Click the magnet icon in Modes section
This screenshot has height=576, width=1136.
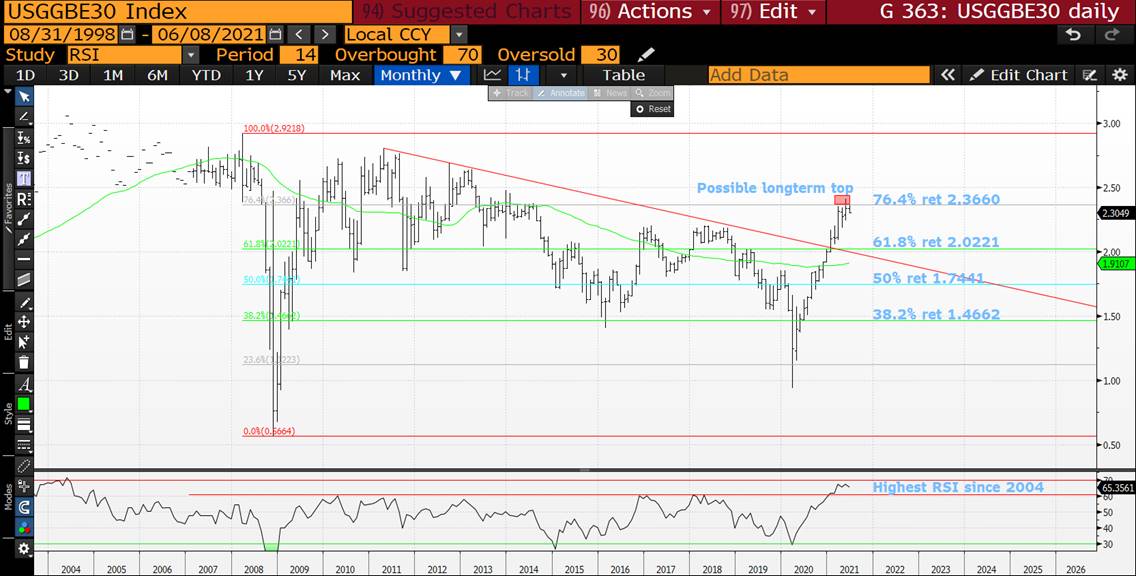(x=24, y=507)
